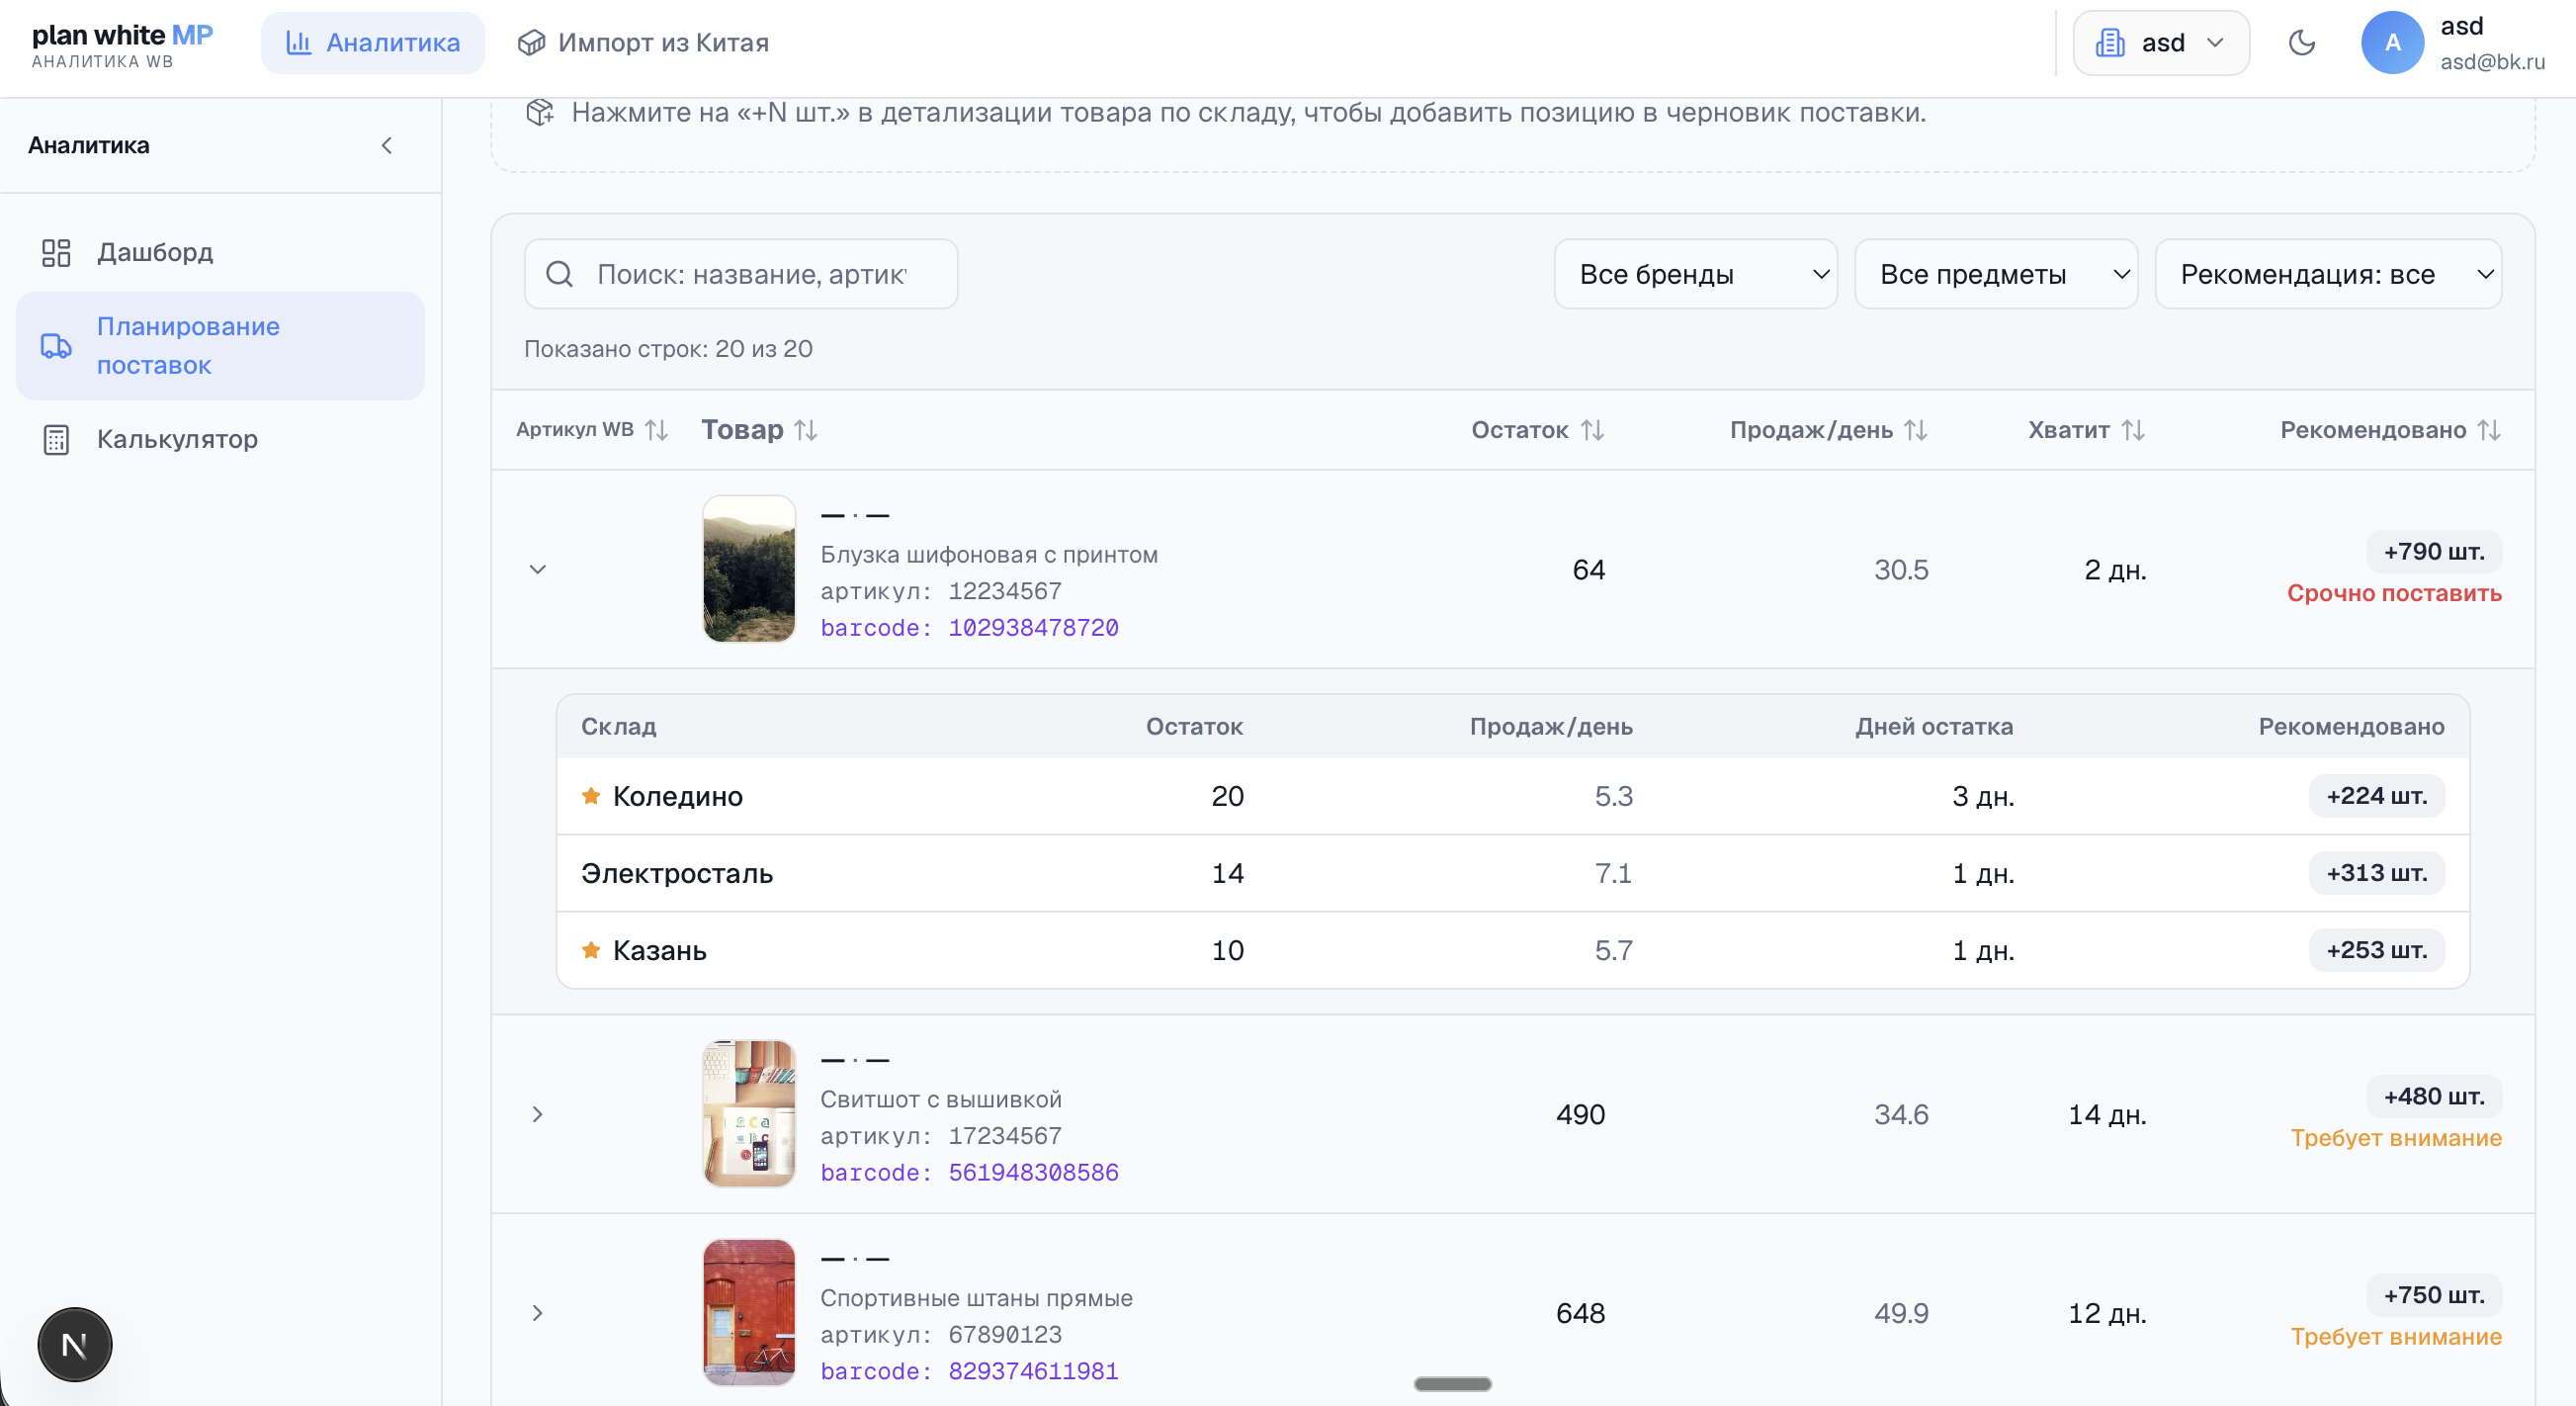Click the box icon beside Импорт
2576x1406 pixels.
[531, 43]
